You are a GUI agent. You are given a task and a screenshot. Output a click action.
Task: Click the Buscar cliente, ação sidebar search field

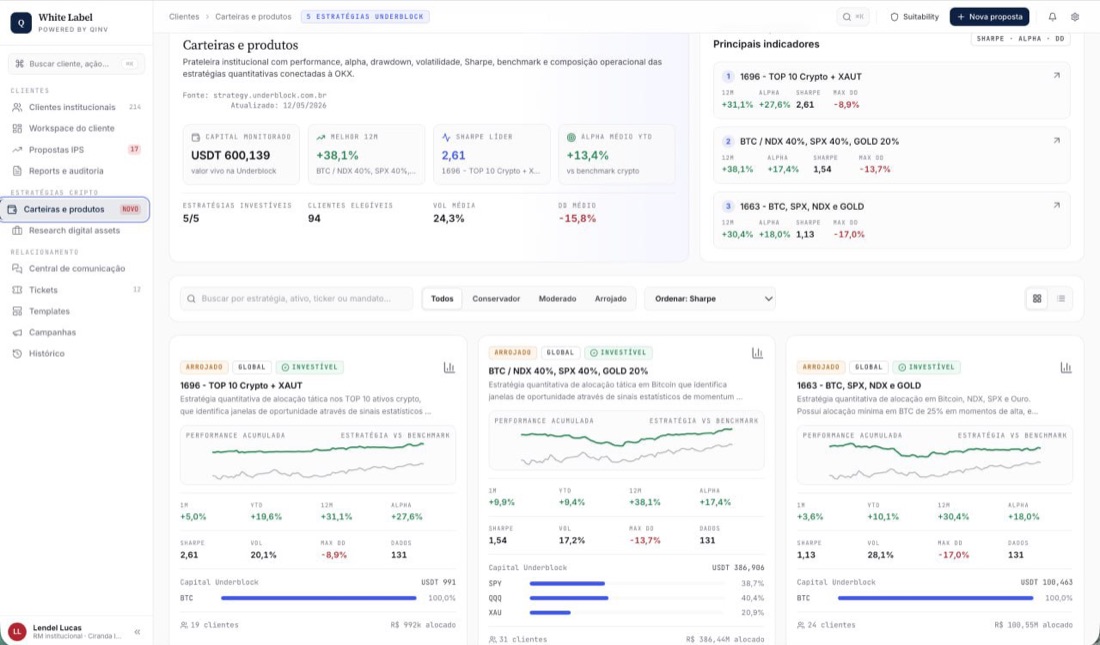point(76,63)
